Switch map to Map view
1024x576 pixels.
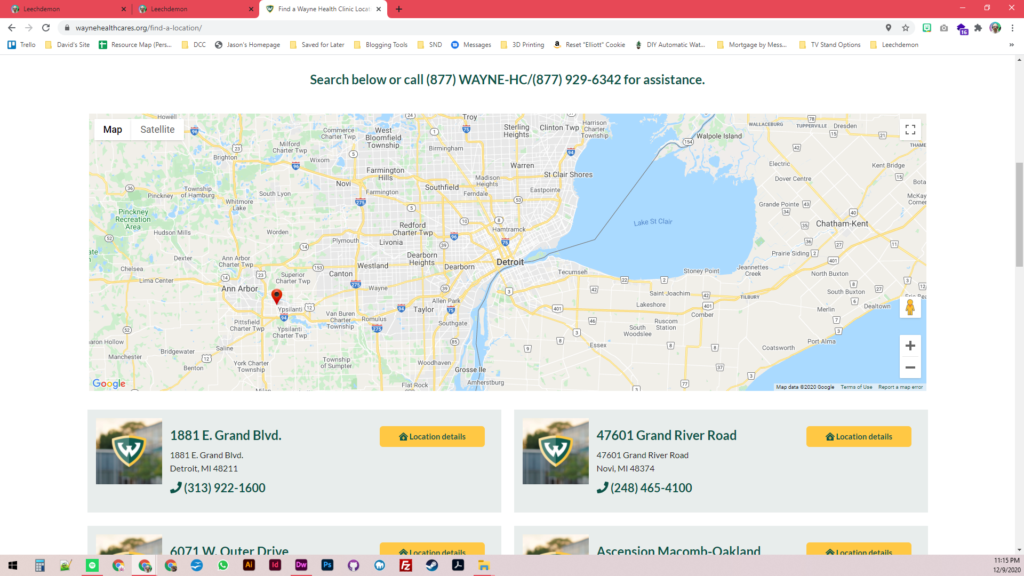pos(112,129)
